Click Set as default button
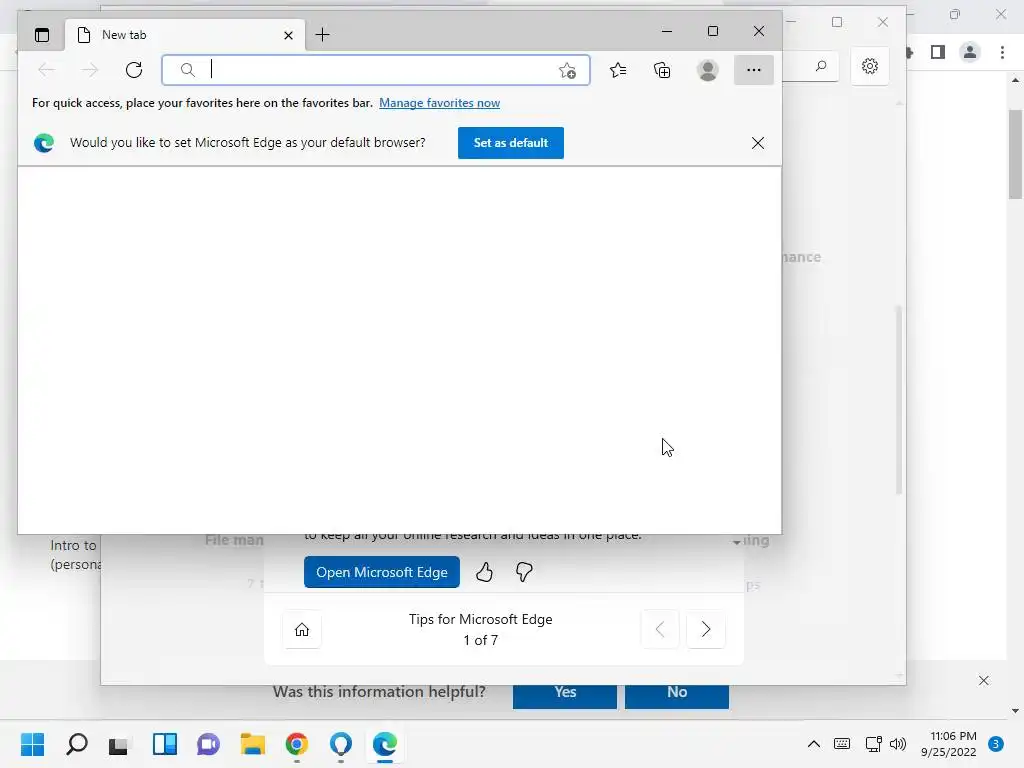The height and width of the screenshot is (768, 1024). (x=511, y=143)
